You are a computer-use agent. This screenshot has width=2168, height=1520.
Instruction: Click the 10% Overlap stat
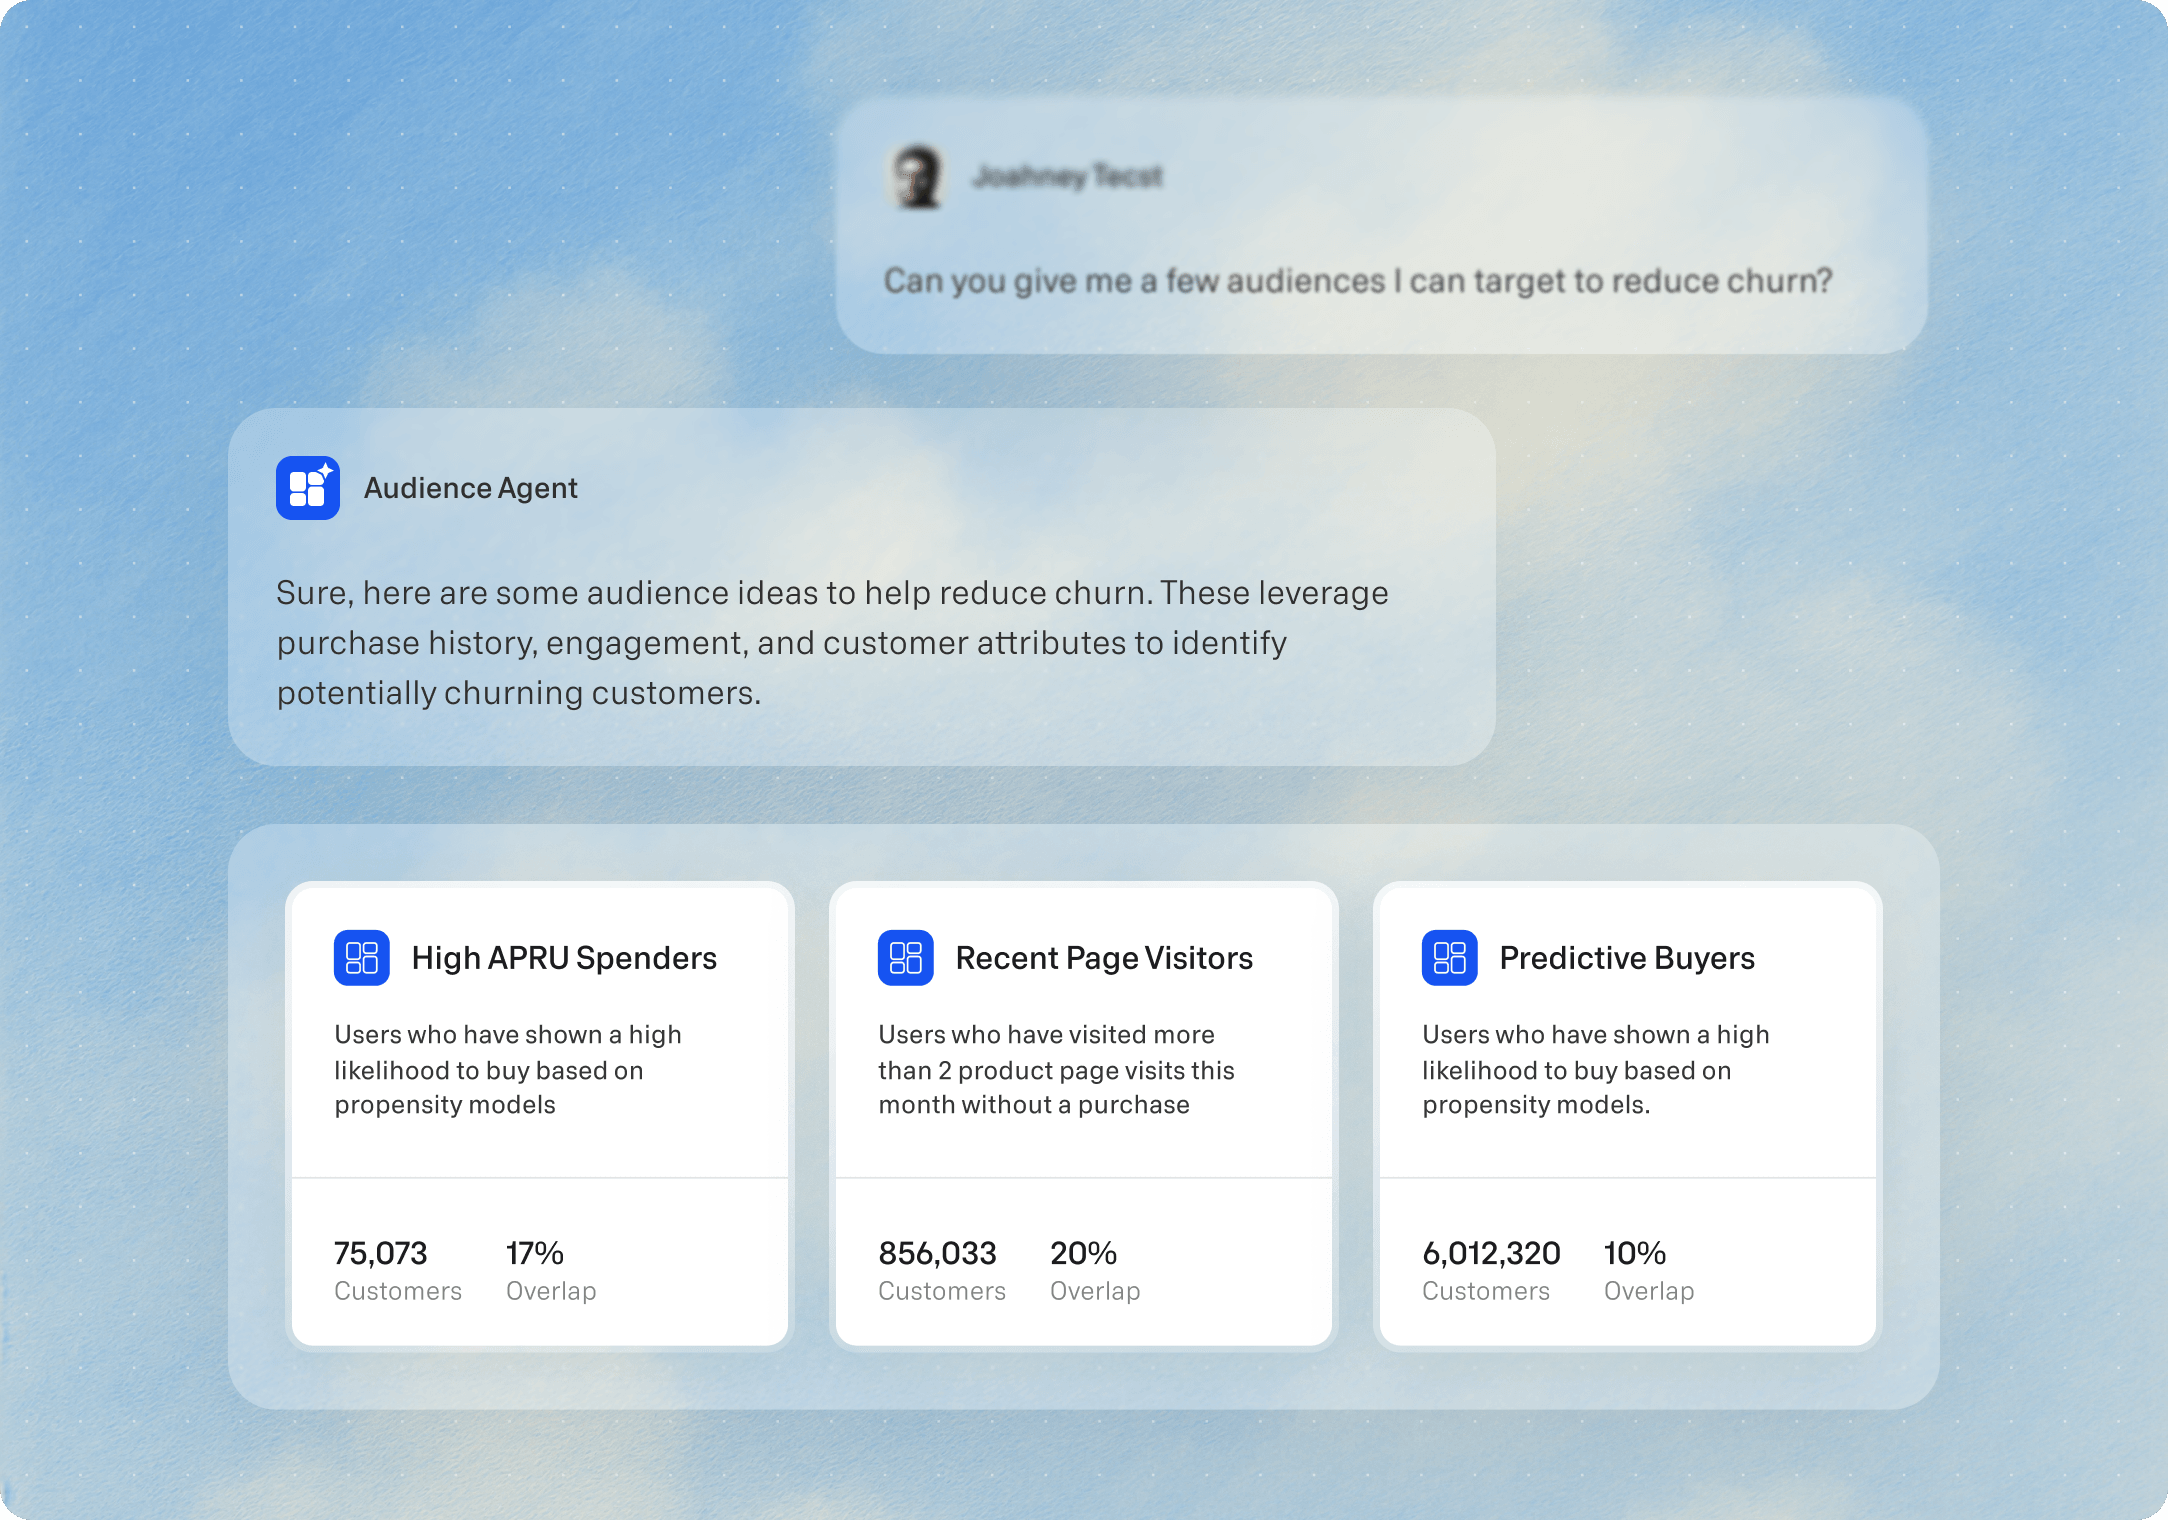tap(1635, 1254)
